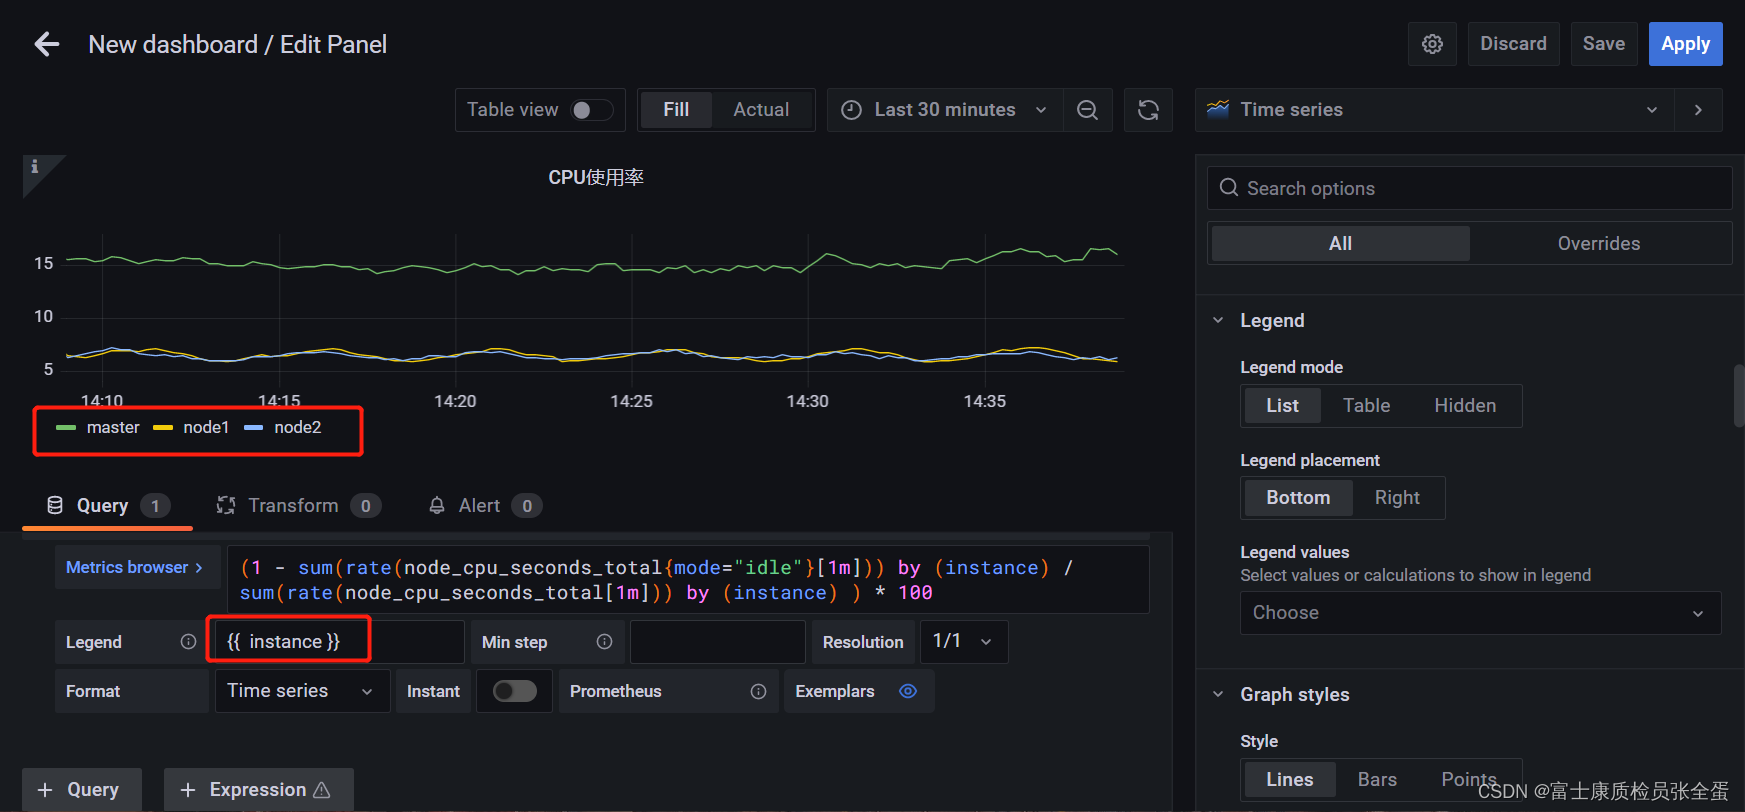Refresh the dashboard with the refresh icon
The width and height of the screenshot is (1745, 812).
tap(1148, 110)
